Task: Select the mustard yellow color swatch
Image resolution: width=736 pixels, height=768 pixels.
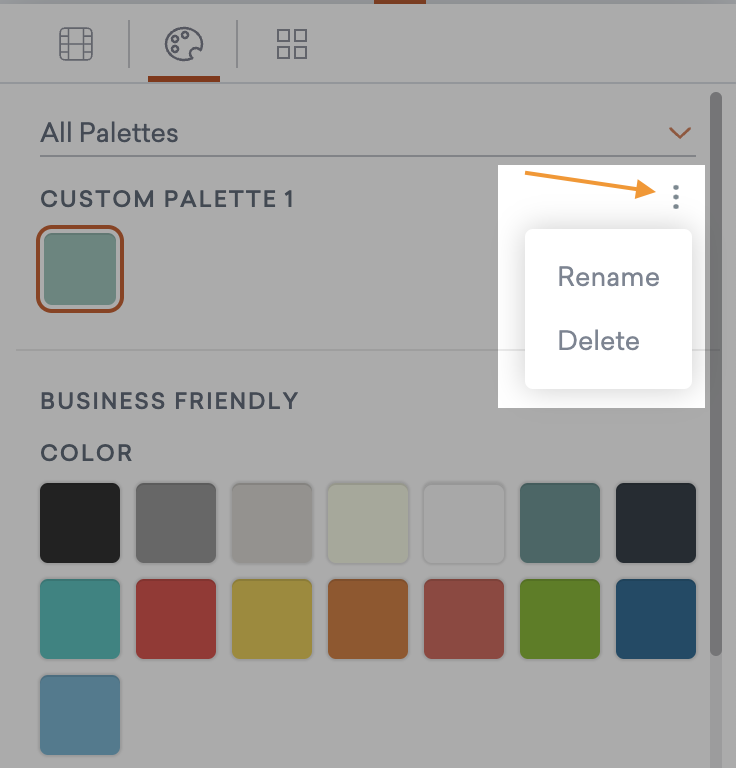Action: pos(272,619)
